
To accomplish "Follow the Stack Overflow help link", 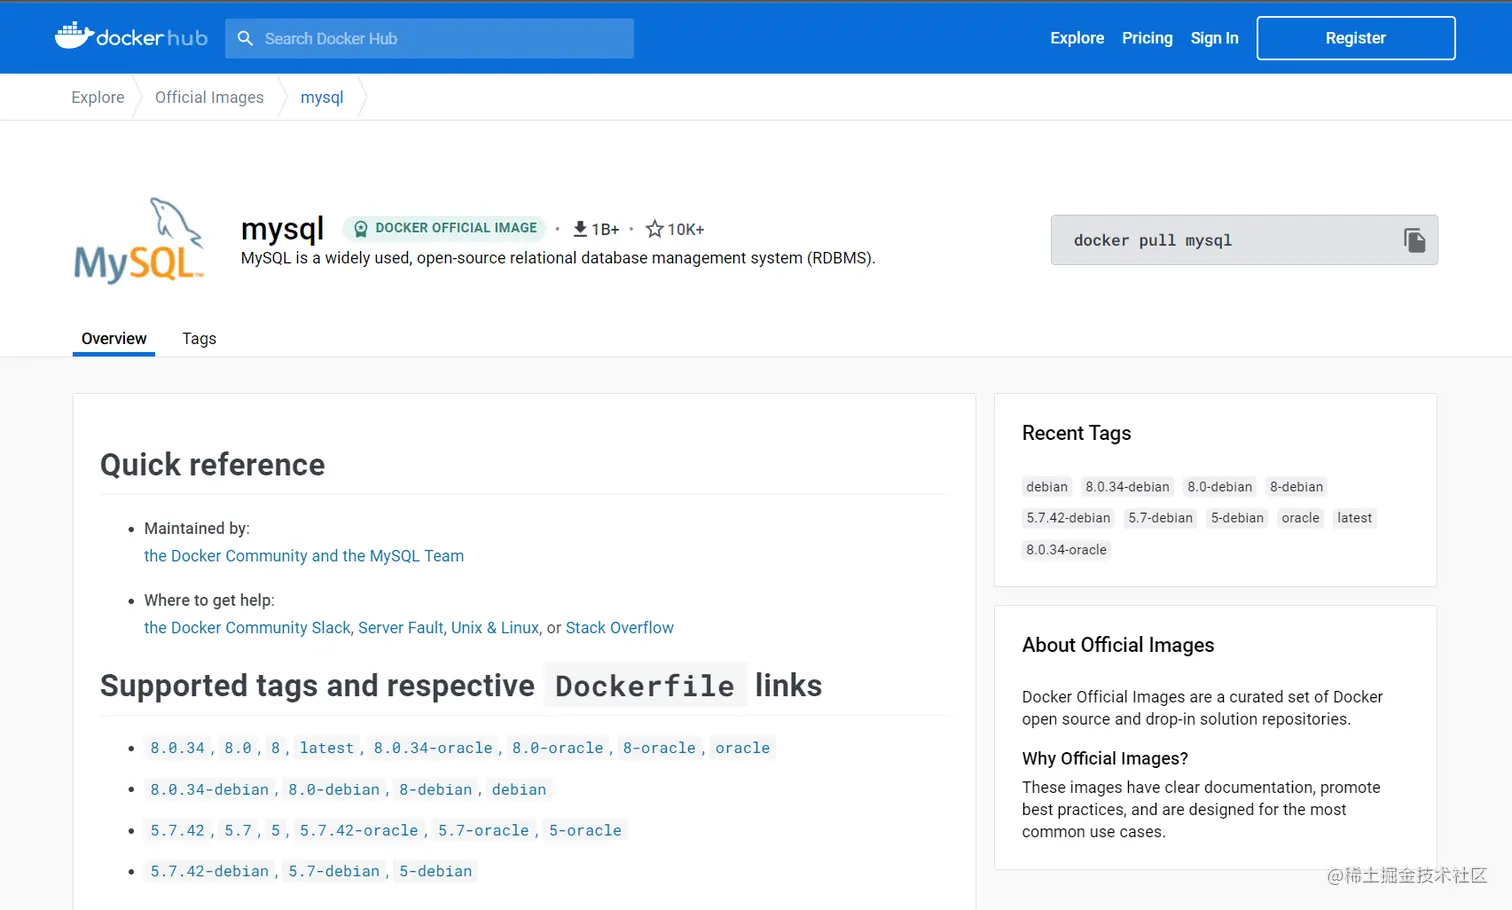I will (x=619, y=628).
